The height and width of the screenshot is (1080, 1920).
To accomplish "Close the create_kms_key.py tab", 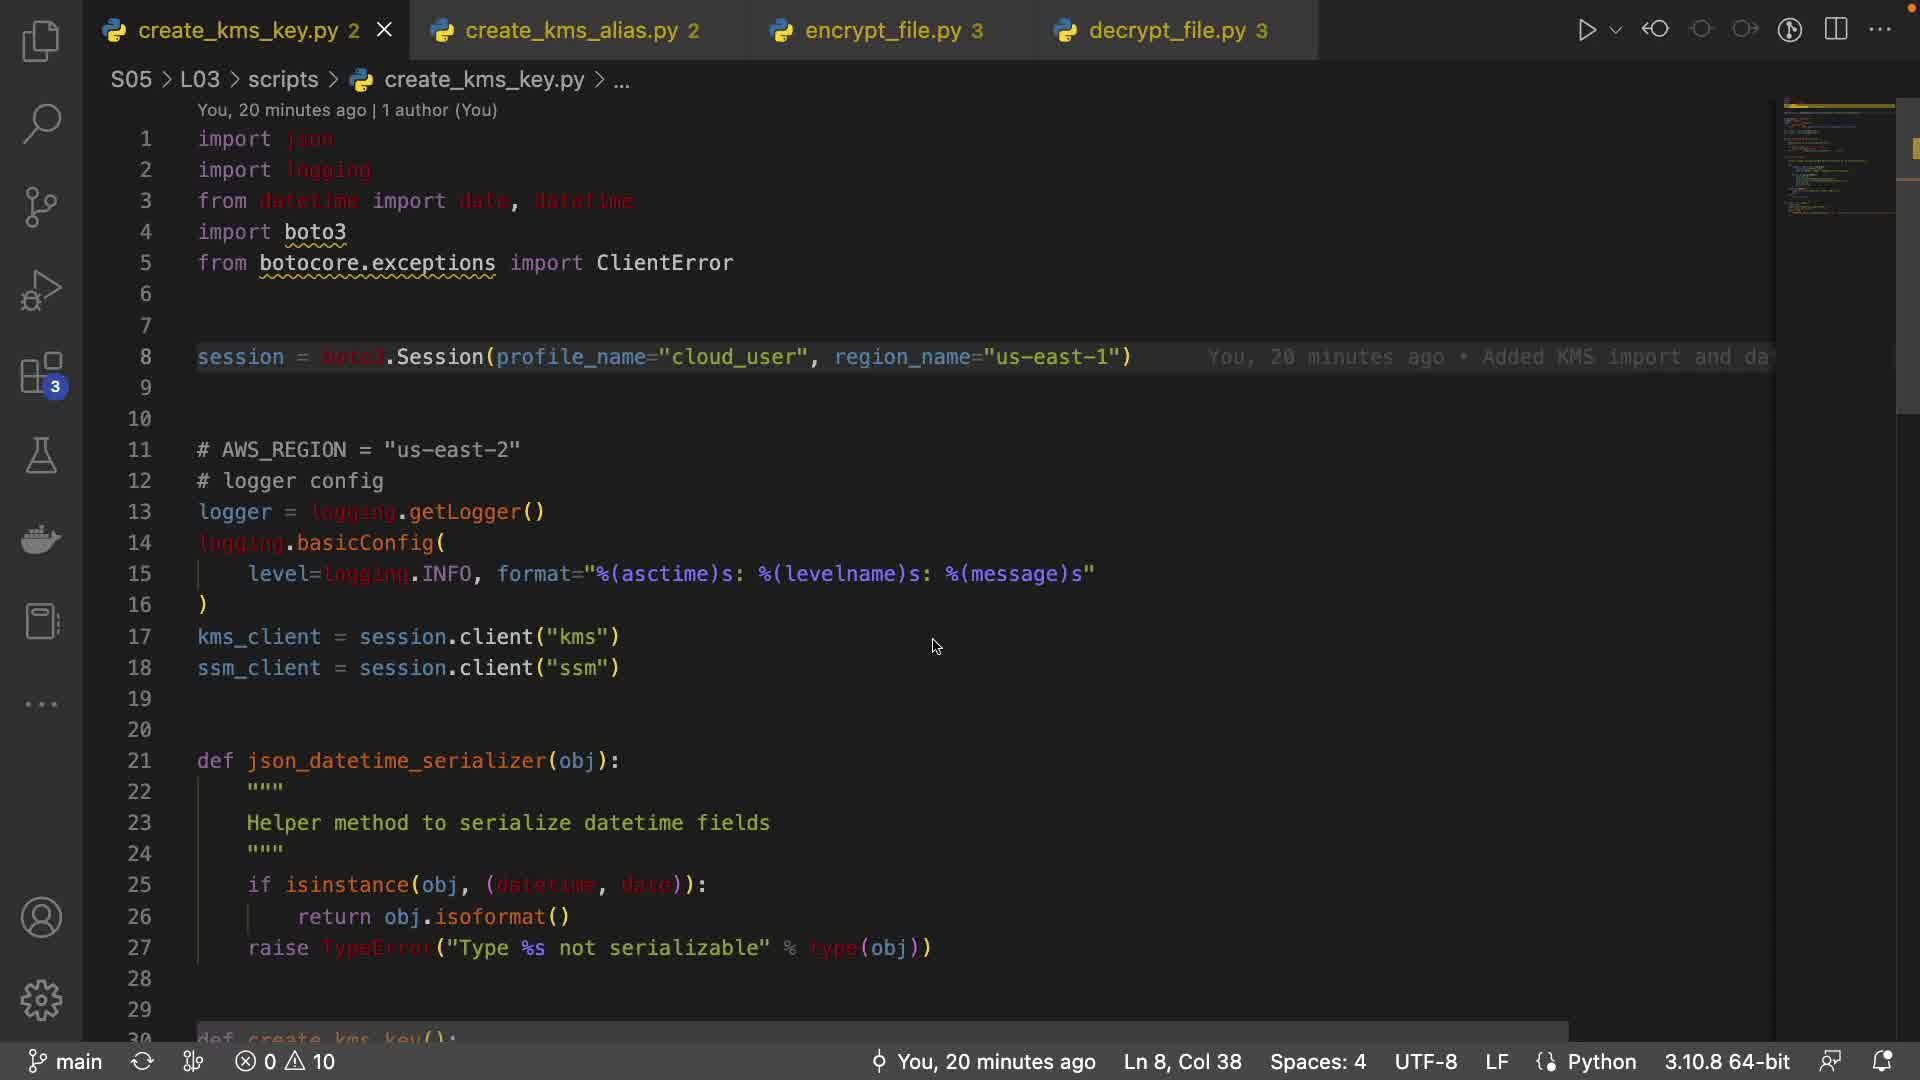I will 384,30.
